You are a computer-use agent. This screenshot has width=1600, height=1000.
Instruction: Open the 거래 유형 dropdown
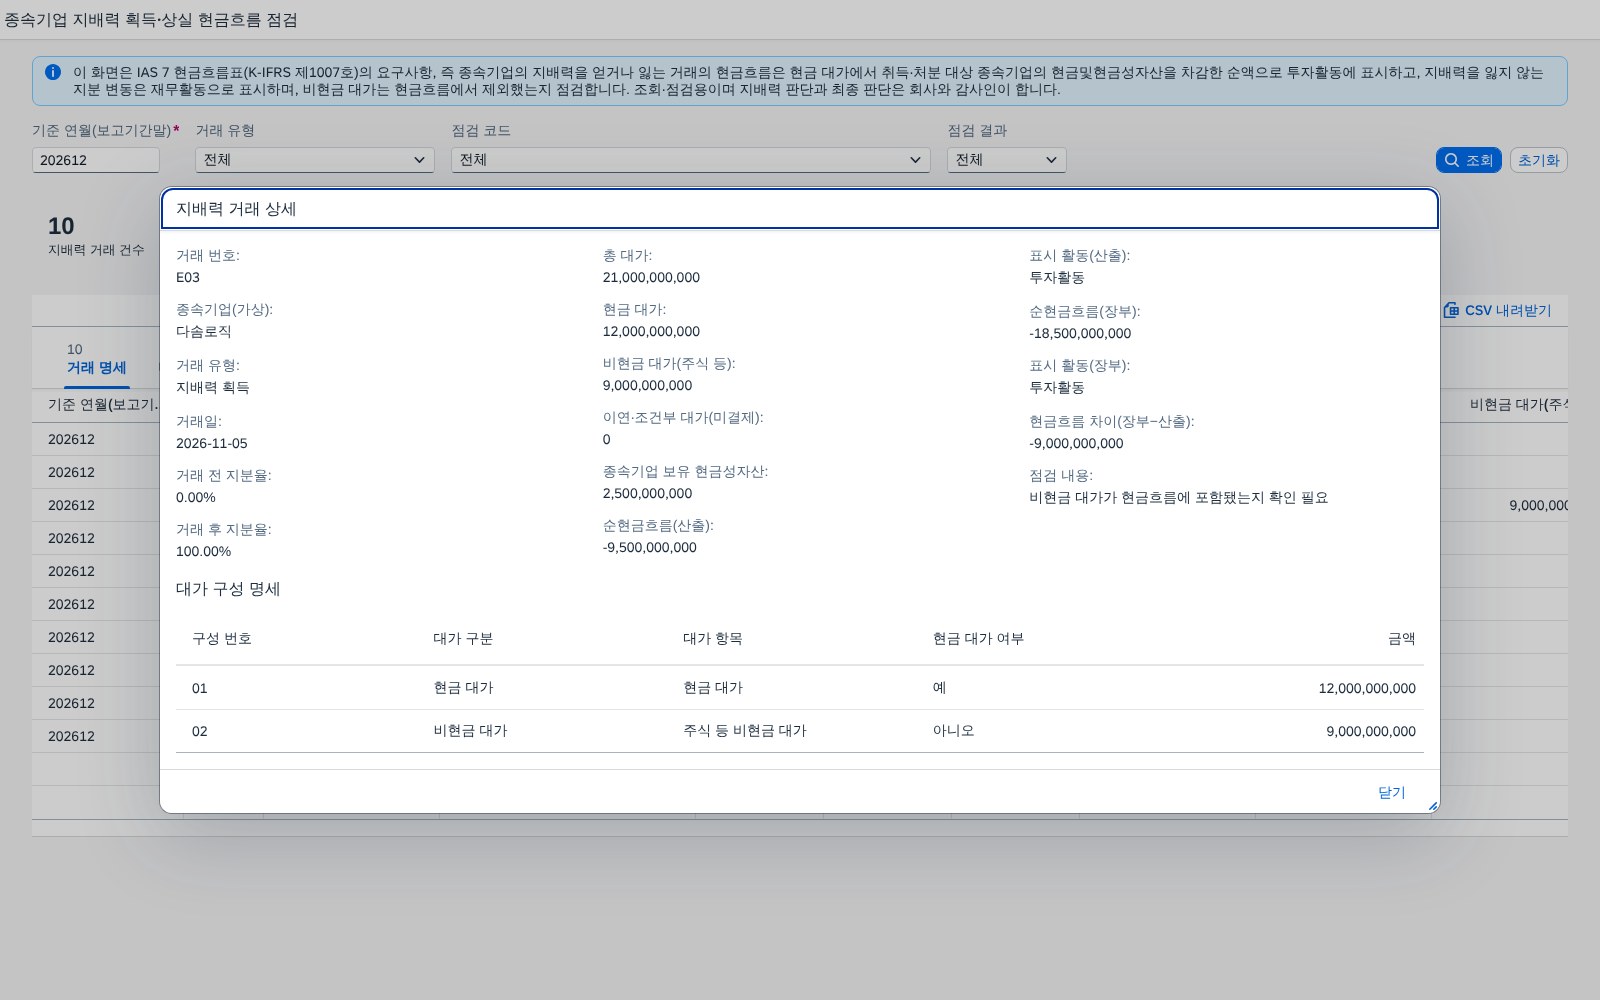(x=314, y=160)
